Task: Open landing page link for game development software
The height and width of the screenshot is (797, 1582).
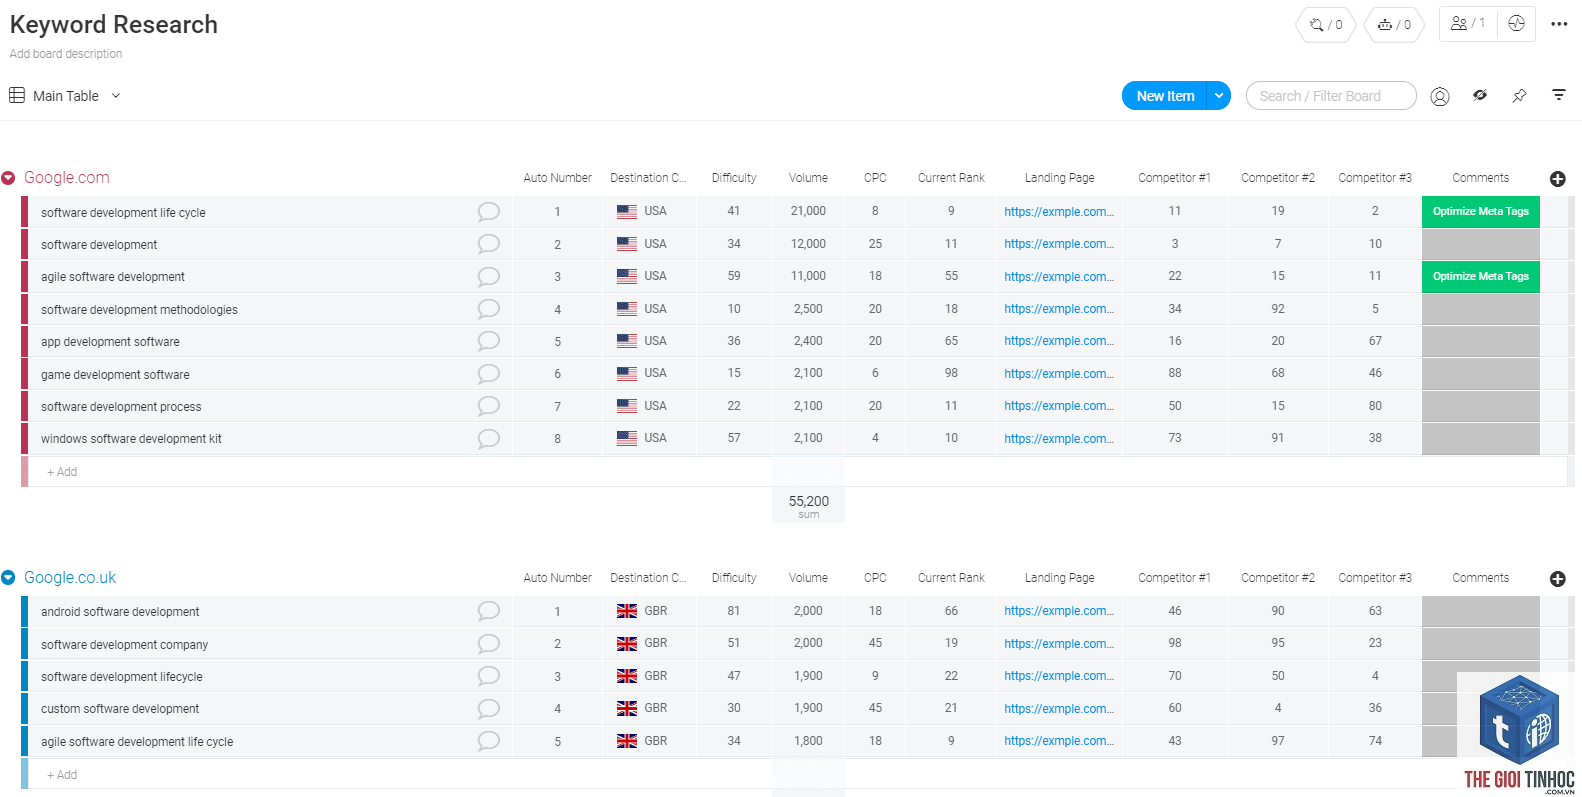Action: (x=1059, y=374)
